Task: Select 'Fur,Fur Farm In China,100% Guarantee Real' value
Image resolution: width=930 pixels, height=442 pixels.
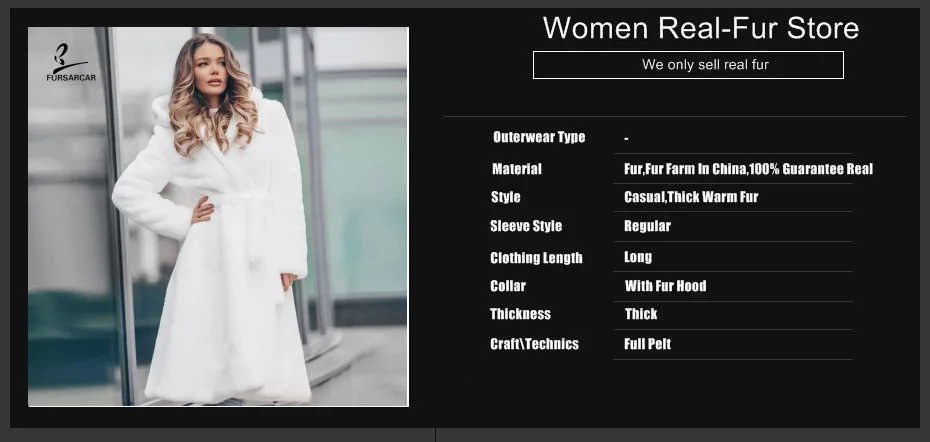Action: [749, 169]
